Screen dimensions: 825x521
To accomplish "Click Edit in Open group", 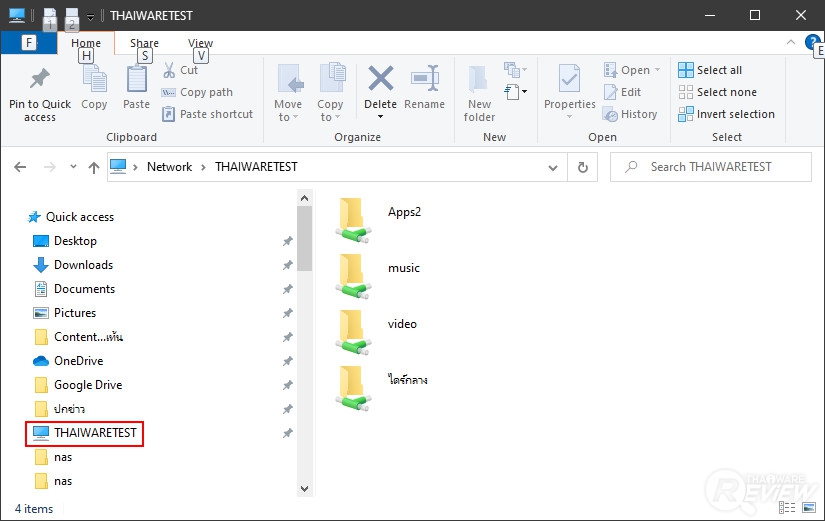I will [622, 92].
